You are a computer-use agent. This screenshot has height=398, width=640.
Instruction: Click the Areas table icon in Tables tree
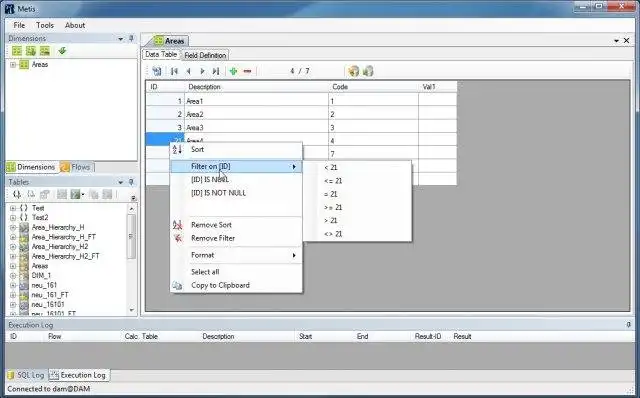[24, 266]
